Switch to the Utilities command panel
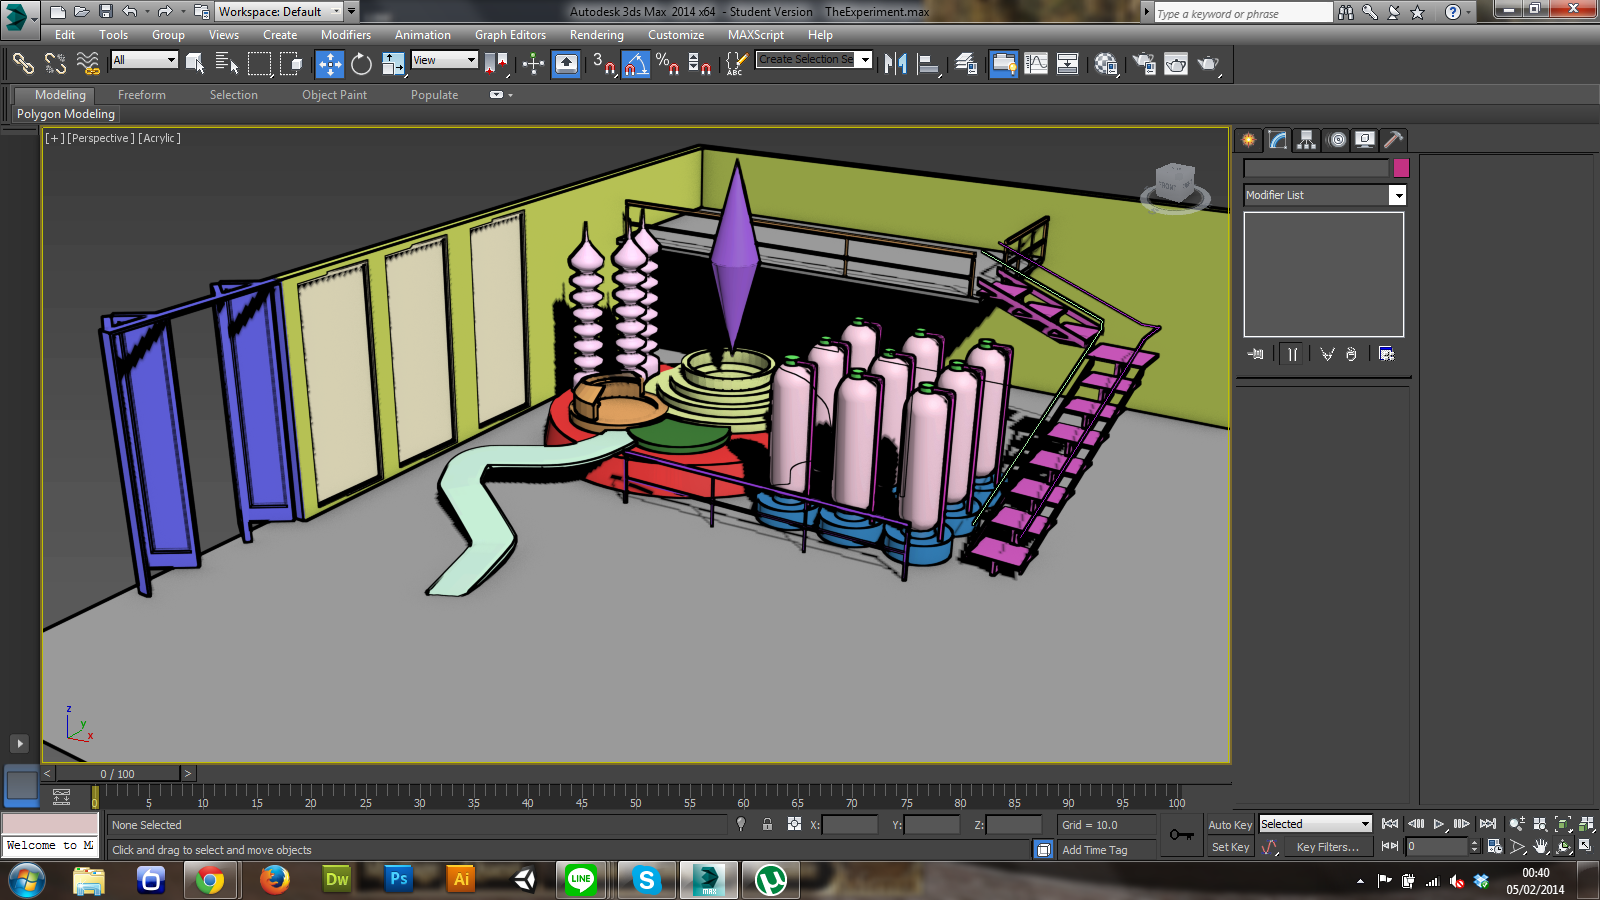1600x900 pixels. (x=1394, y=140)
